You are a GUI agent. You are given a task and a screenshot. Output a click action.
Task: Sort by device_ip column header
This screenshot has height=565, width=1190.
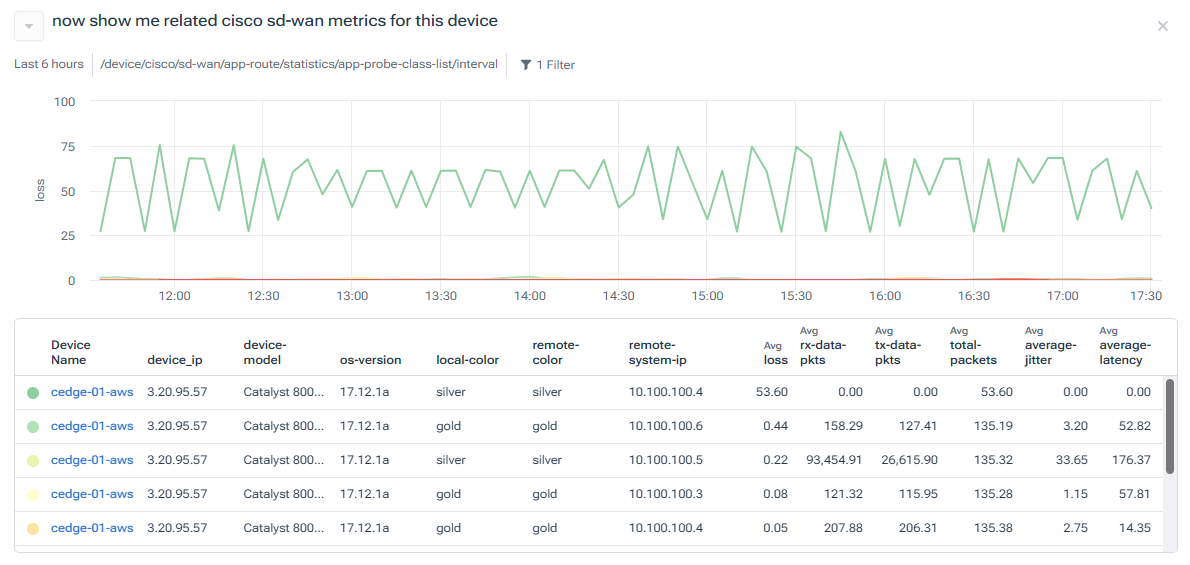pyautogui.click(x=175, y=360)
